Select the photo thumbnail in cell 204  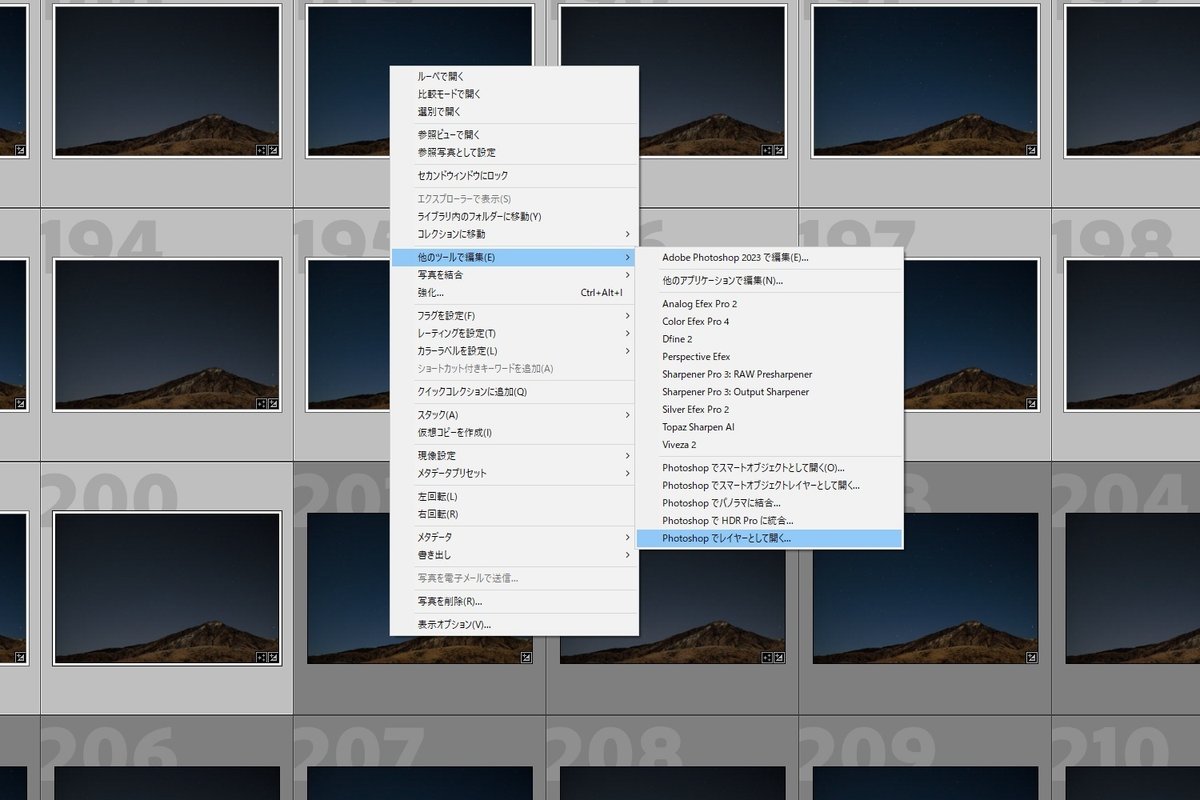[x=1132, y=588]
